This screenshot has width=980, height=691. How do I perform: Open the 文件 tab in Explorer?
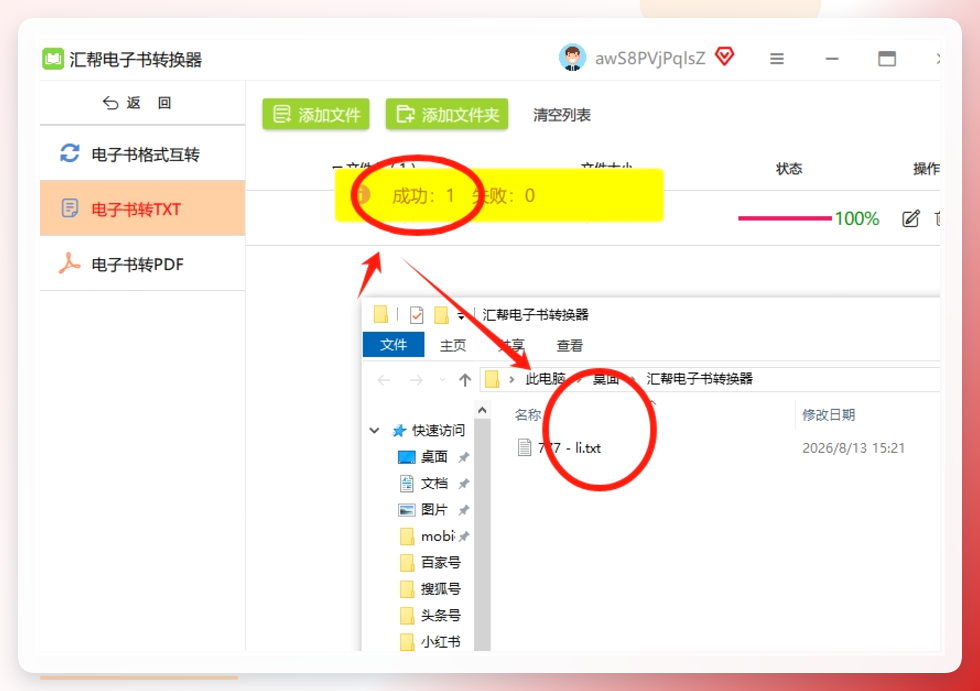pos(393,345)
